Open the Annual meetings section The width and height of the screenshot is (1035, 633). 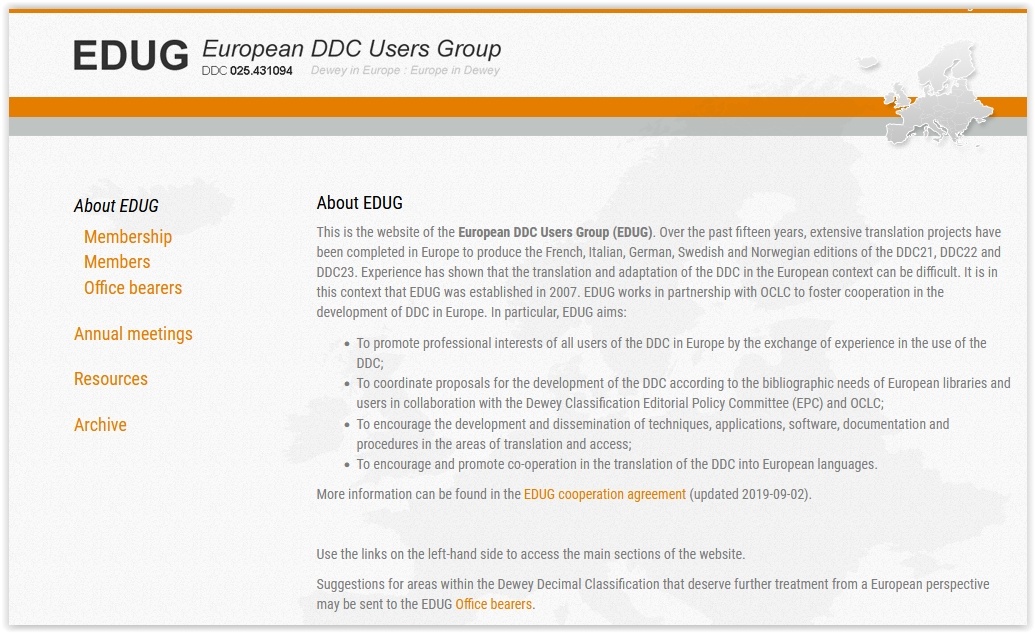tap(133, 334)
